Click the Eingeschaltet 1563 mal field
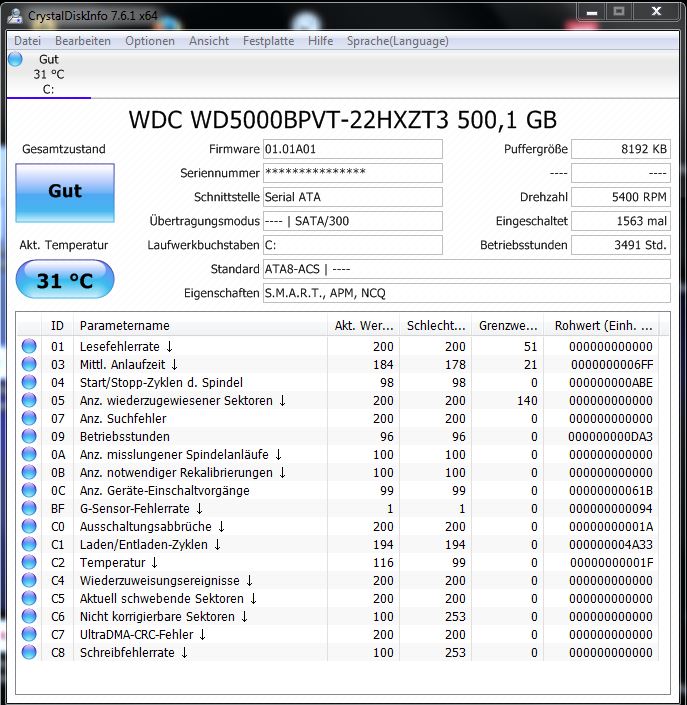 click(x=620, y=221)
